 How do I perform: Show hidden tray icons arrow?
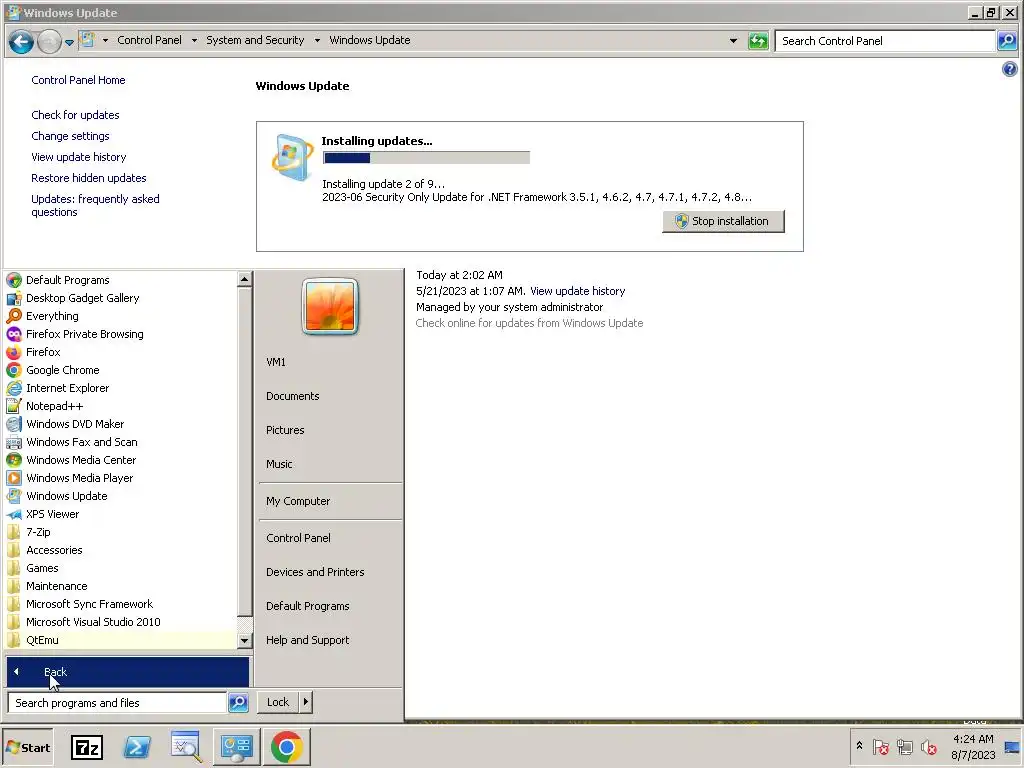859,746
